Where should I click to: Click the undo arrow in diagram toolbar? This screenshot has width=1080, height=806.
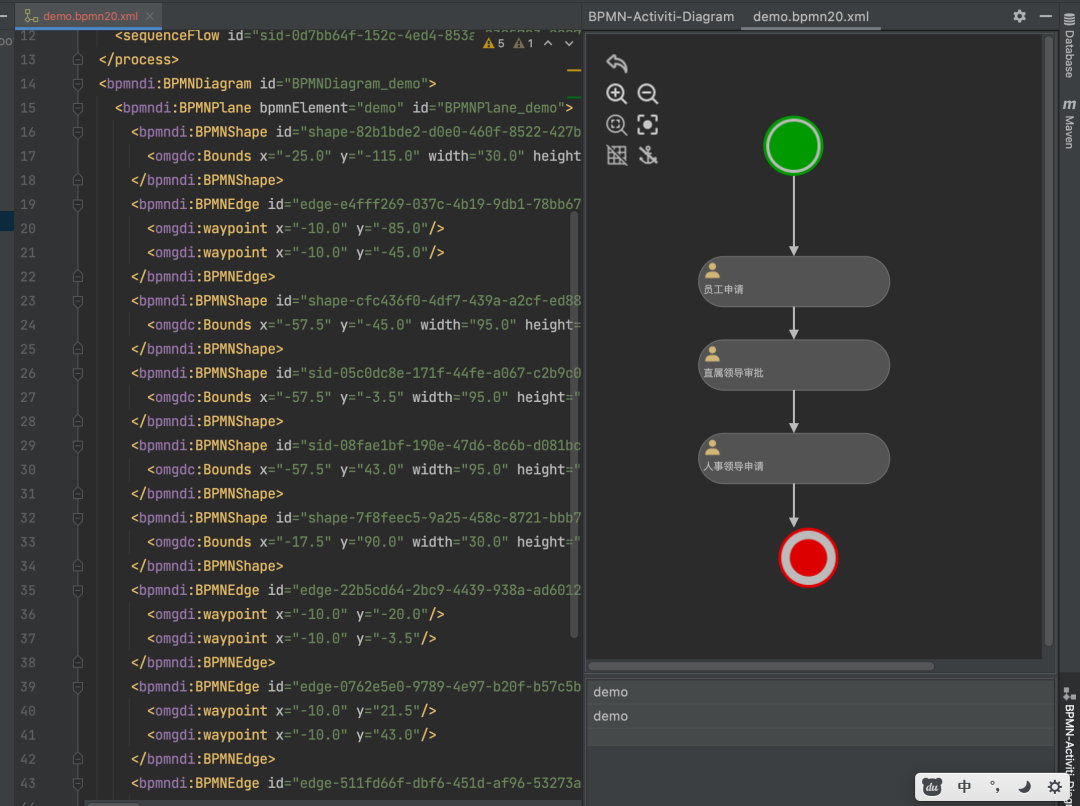pyautogui.click(x=616, y=63)
